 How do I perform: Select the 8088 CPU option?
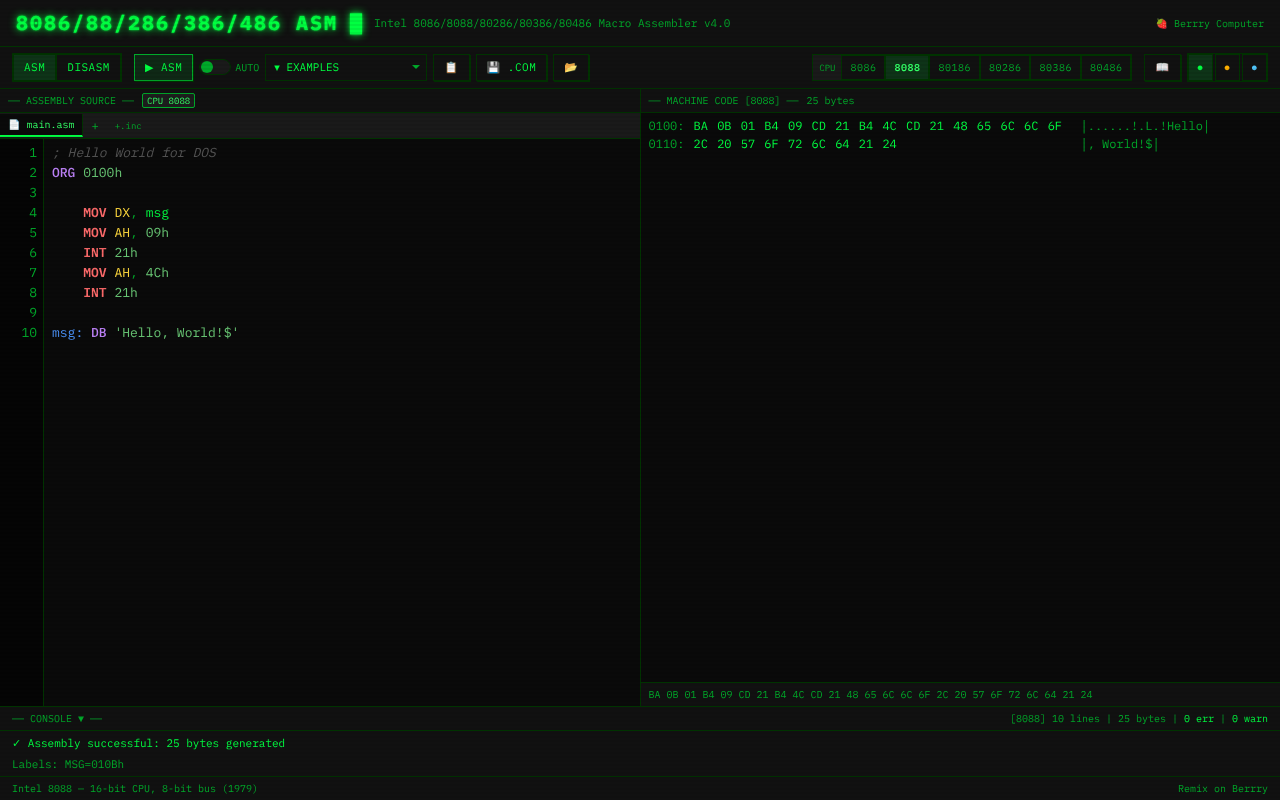[x=907, y=68]
